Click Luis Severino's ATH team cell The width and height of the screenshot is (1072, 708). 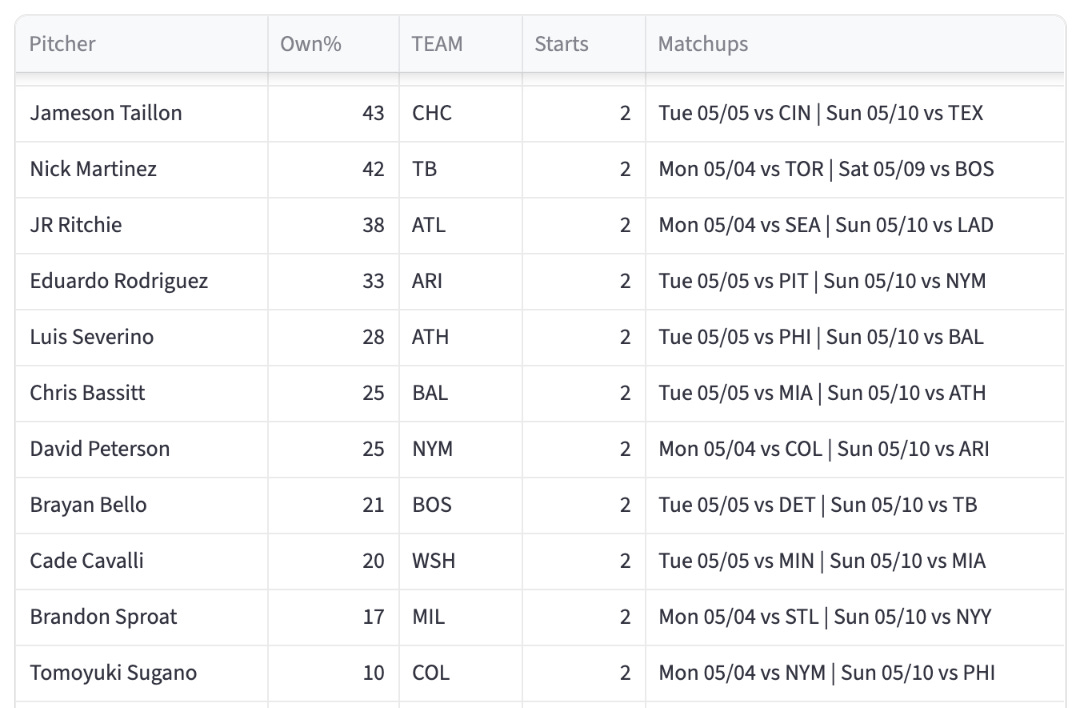click(x=461, y=338)
